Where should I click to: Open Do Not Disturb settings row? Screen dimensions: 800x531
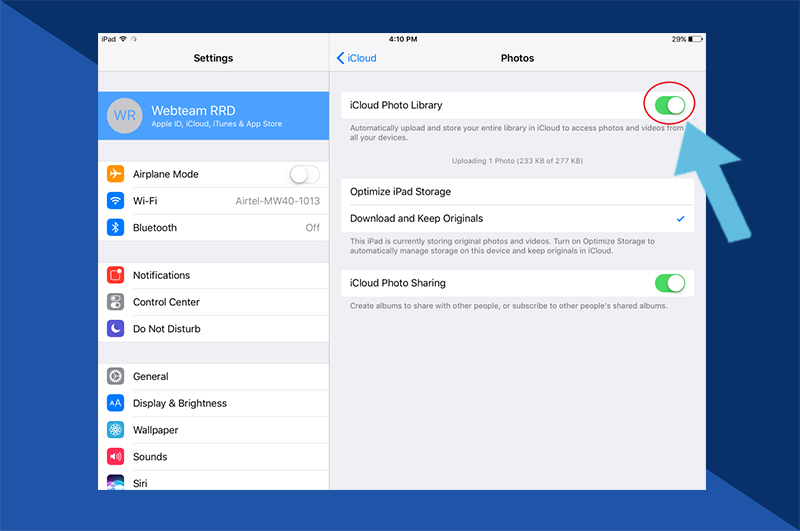coord(213,328)
